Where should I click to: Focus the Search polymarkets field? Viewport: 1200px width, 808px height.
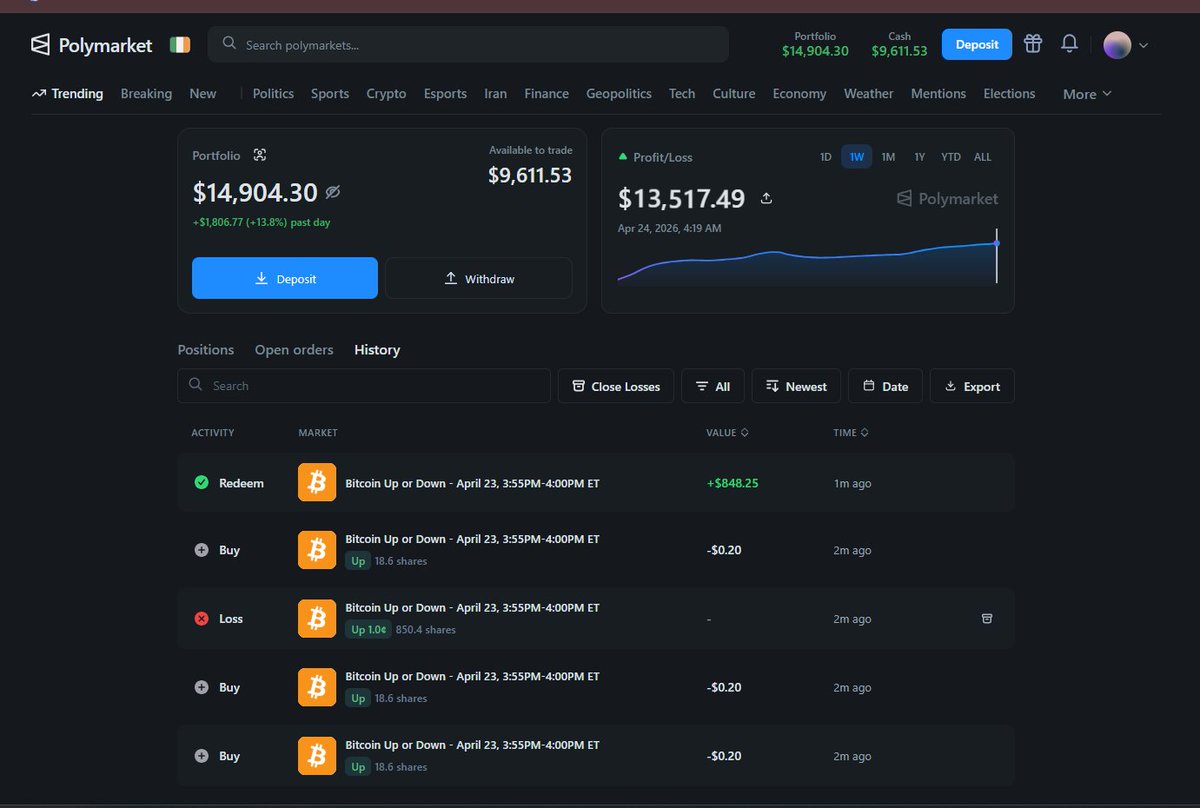click(x=468, y=44)
